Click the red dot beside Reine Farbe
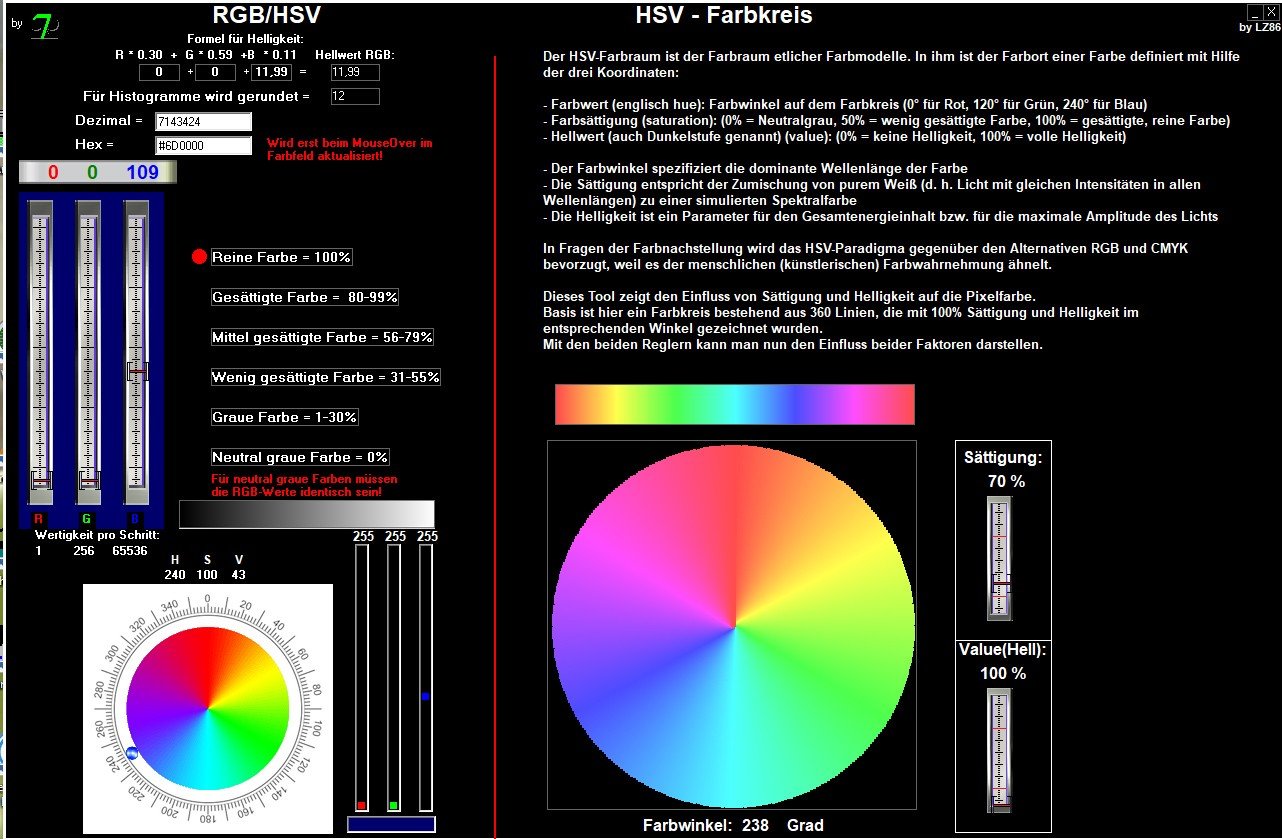Viewport: 1282px width, 839px height. pos(199,257)
